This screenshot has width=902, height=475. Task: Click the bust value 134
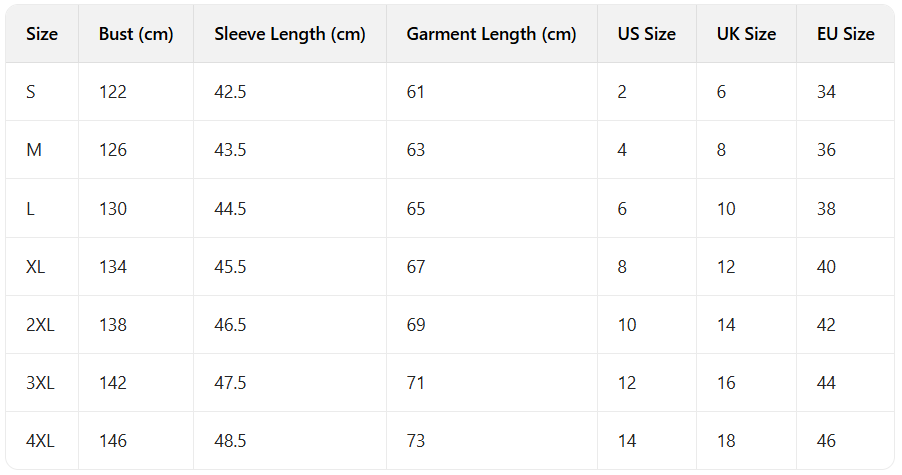point(113,267)
